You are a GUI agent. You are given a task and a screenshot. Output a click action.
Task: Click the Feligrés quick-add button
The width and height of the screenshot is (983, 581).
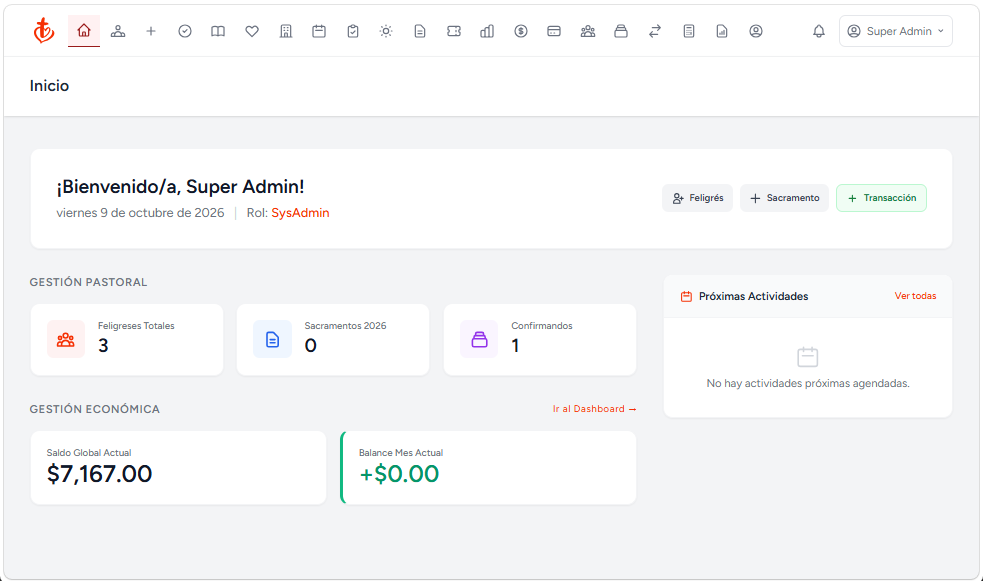tap(698, 198)
